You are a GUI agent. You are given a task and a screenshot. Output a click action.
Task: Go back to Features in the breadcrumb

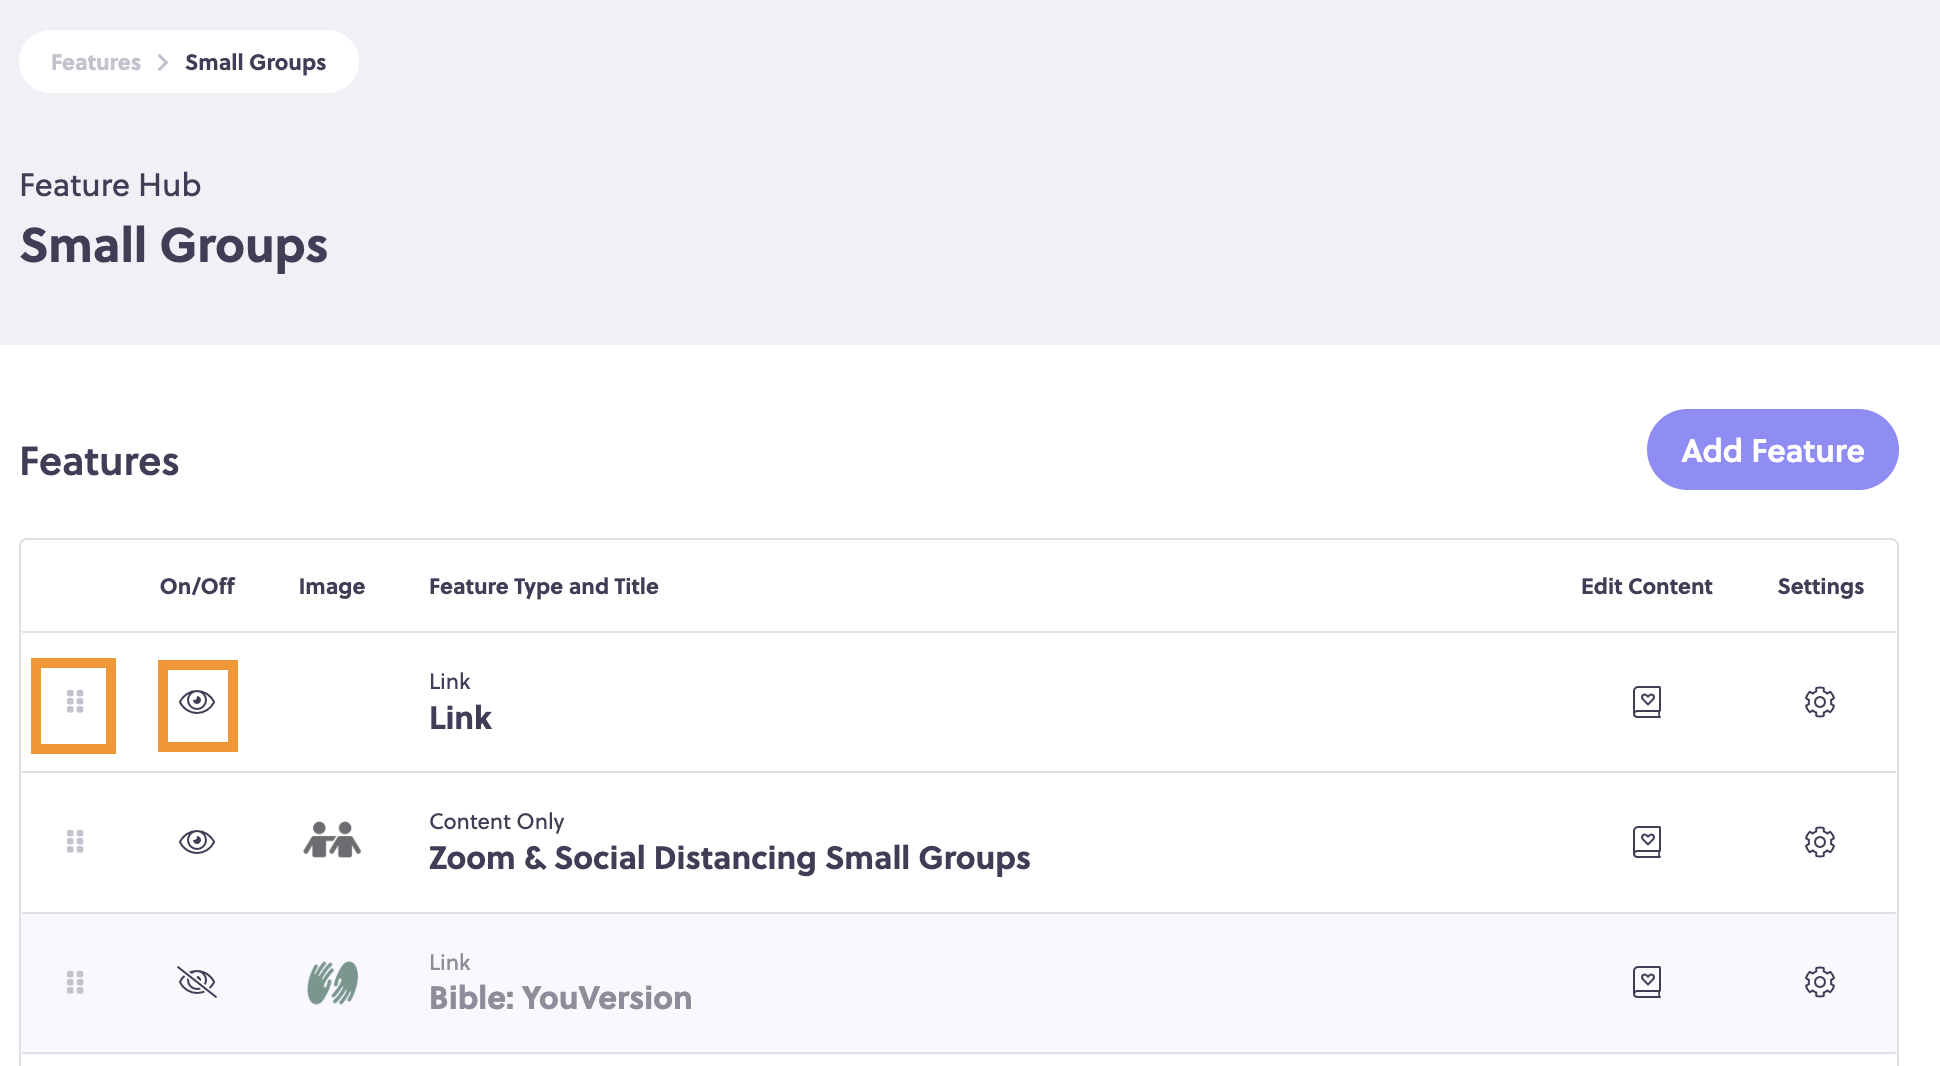point(96,62)
